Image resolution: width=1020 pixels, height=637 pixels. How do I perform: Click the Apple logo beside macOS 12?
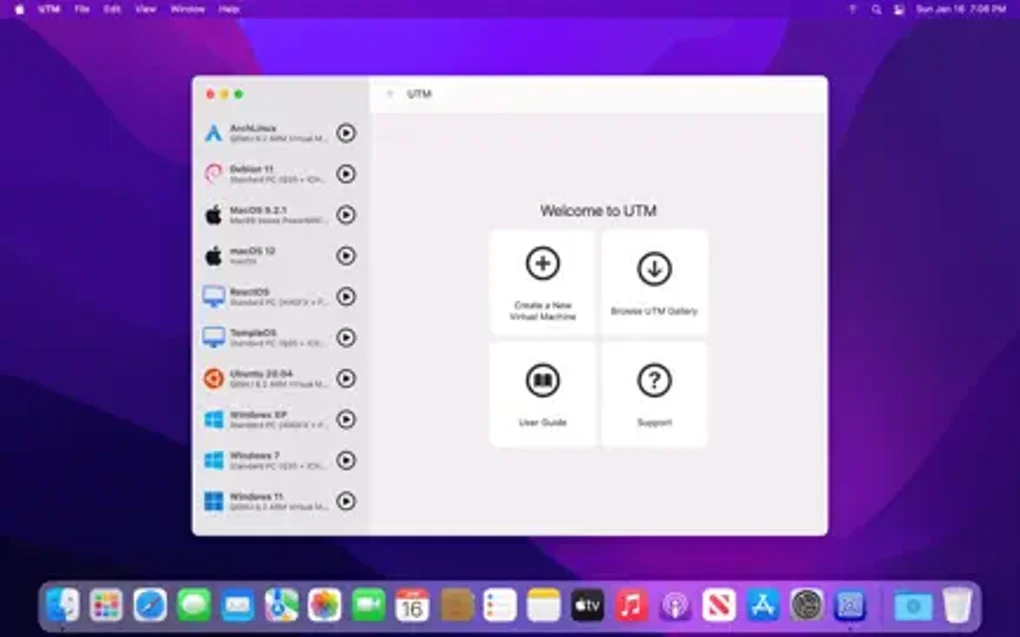[x=213, y=256]
